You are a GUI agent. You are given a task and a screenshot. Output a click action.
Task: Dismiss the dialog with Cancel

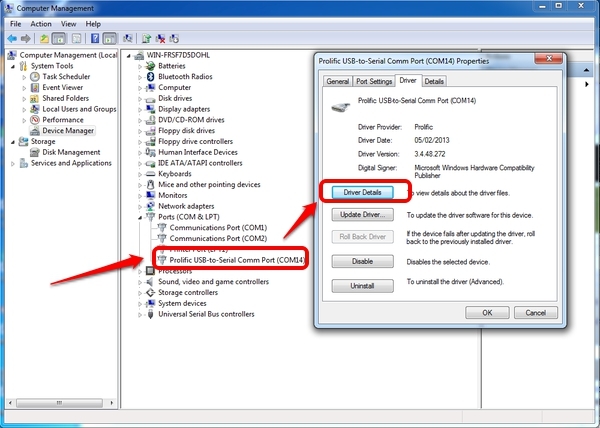click(536, 313)
